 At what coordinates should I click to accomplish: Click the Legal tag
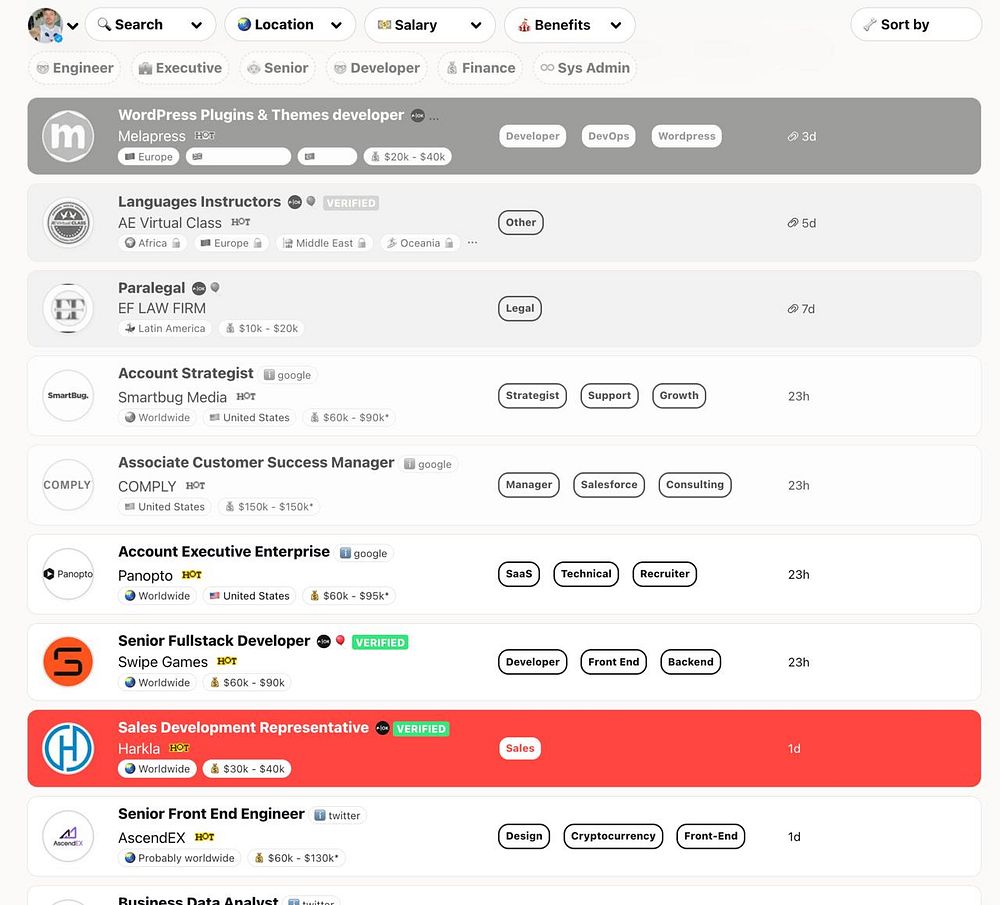pyautogui.click(x=520, y=308)
